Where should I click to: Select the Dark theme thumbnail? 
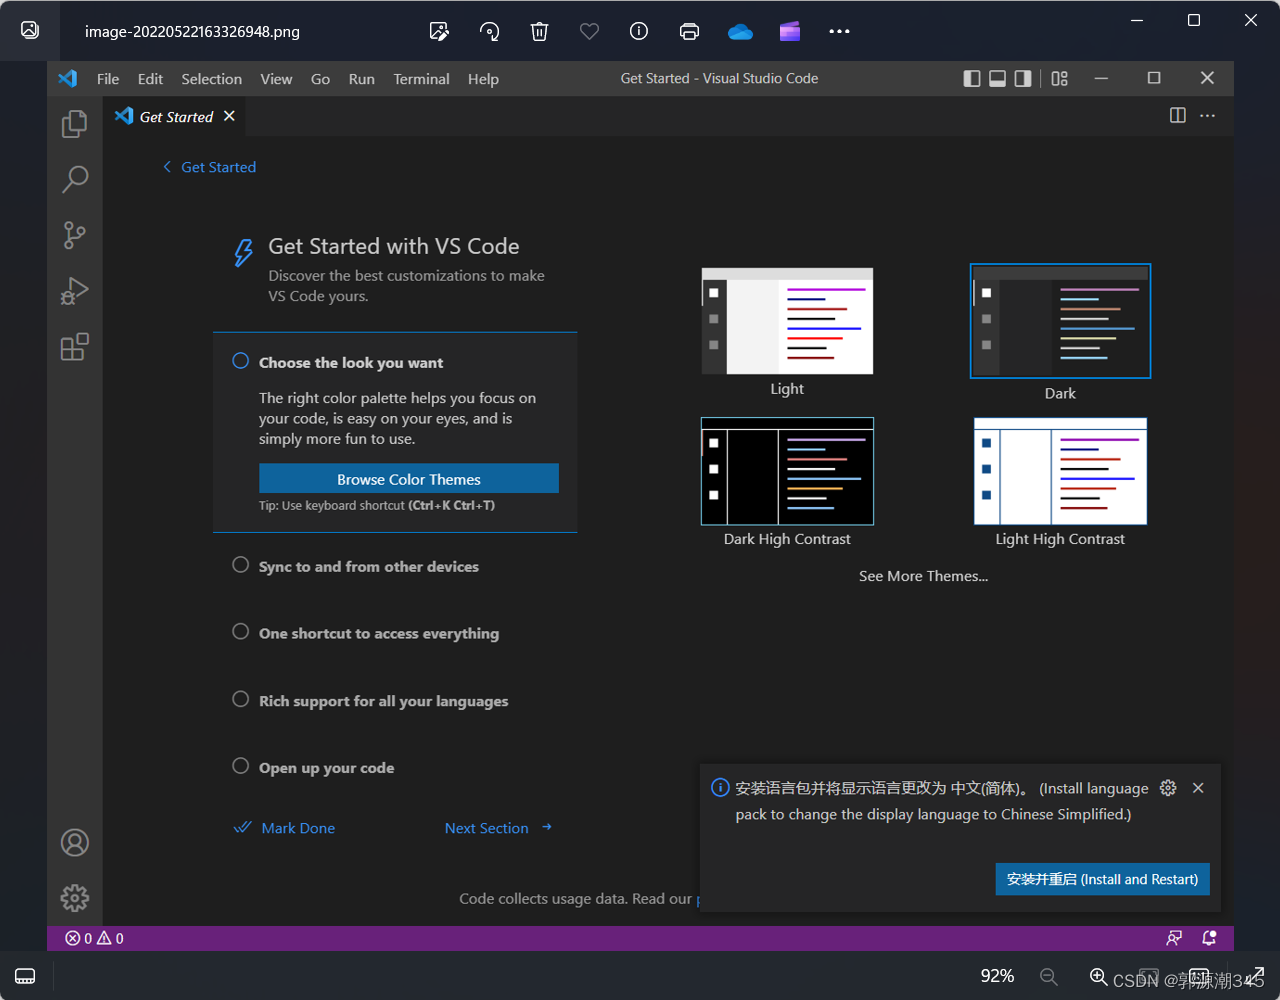(x=1060, y=321)
